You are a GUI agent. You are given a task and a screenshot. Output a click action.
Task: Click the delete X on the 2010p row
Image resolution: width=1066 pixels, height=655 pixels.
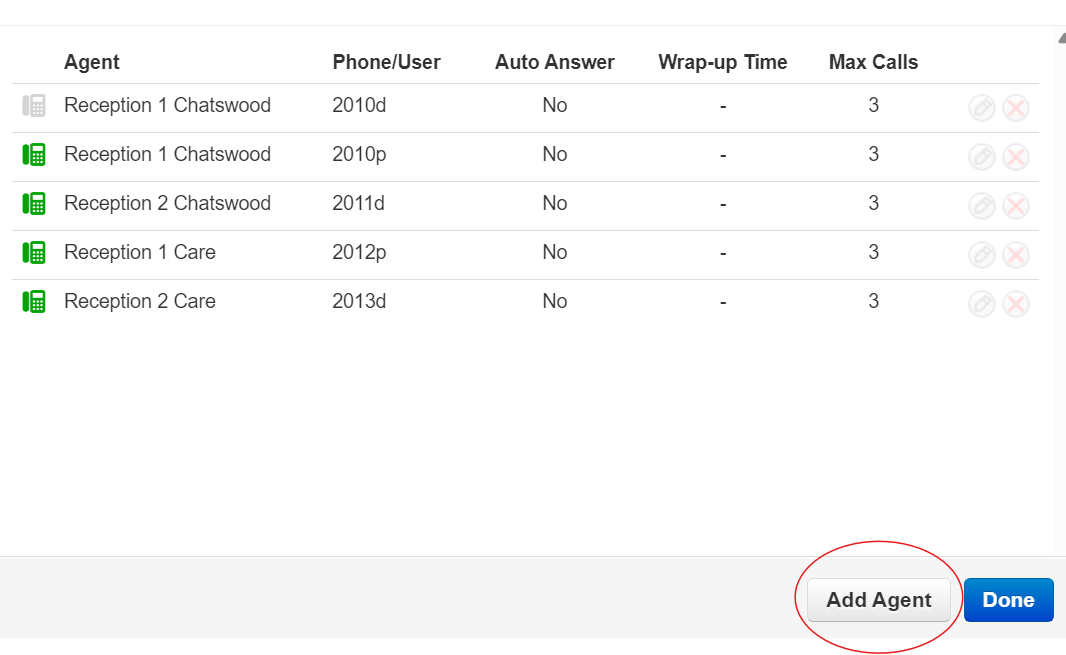coord(1016,156)
